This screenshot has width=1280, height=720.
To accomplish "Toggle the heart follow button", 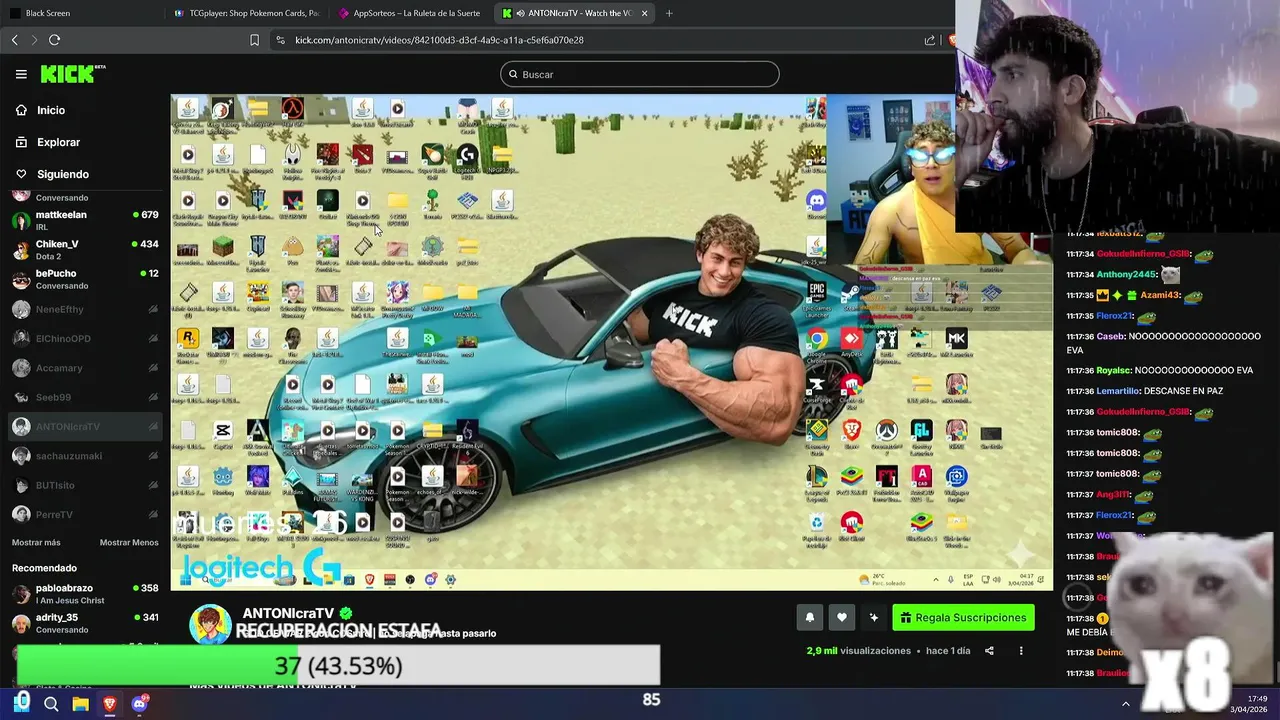I will [842, 618].
